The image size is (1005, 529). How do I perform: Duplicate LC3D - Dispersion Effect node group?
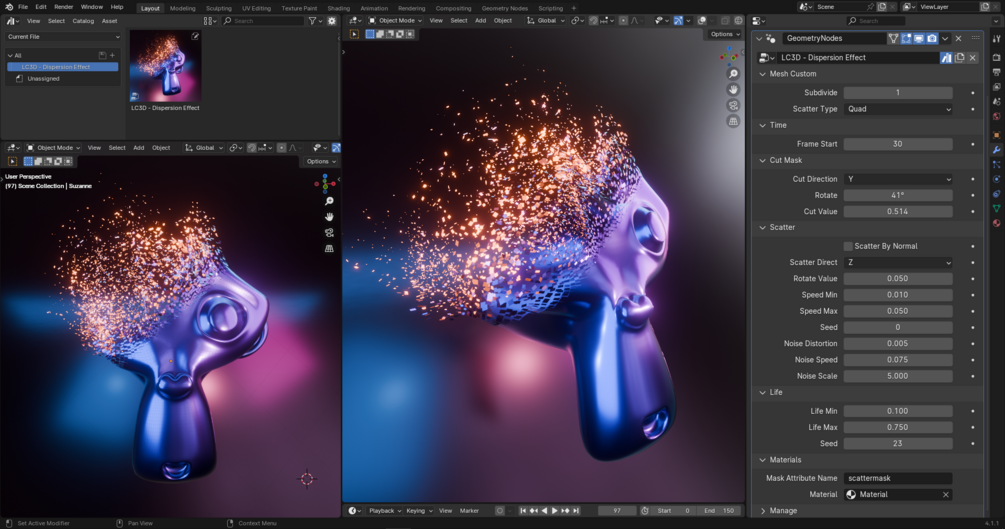tap(959, 58)
